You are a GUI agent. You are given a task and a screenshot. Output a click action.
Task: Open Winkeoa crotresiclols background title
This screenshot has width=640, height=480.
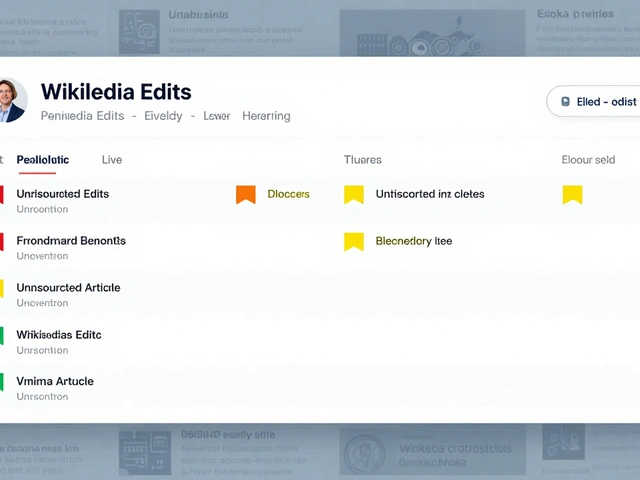click(455, 449)
